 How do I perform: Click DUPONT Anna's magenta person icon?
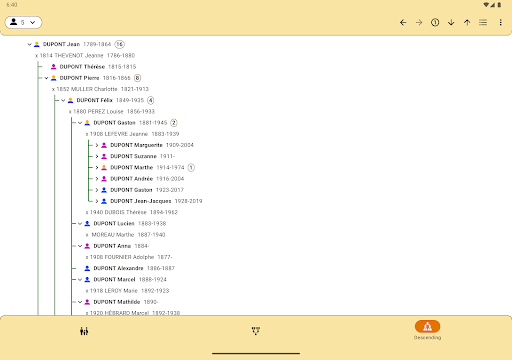pos(87,246)
